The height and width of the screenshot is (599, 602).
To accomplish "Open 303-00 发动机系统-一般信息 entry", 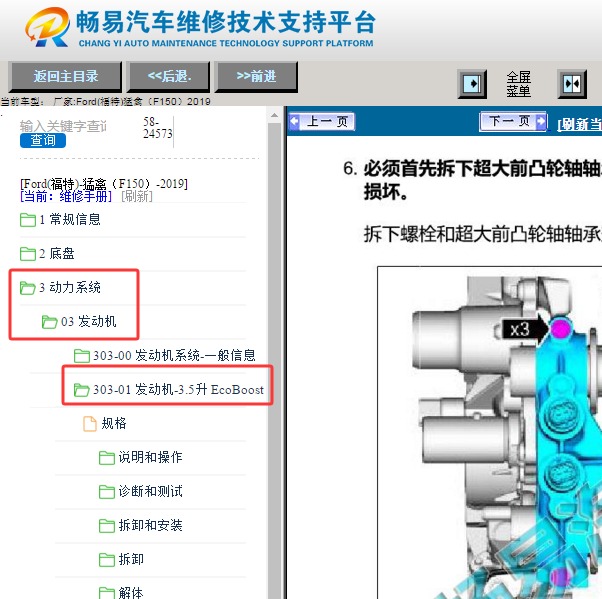I will coord(174,356).
